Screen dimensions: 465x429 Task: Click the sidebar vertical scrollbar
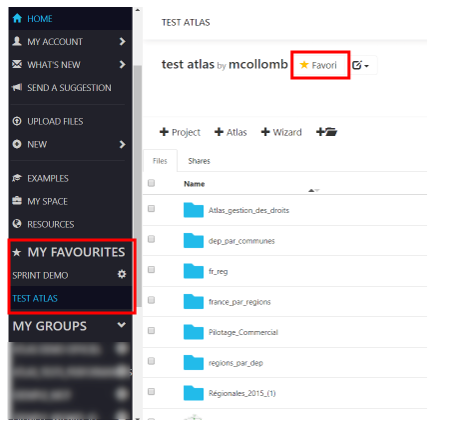point(137,186)
